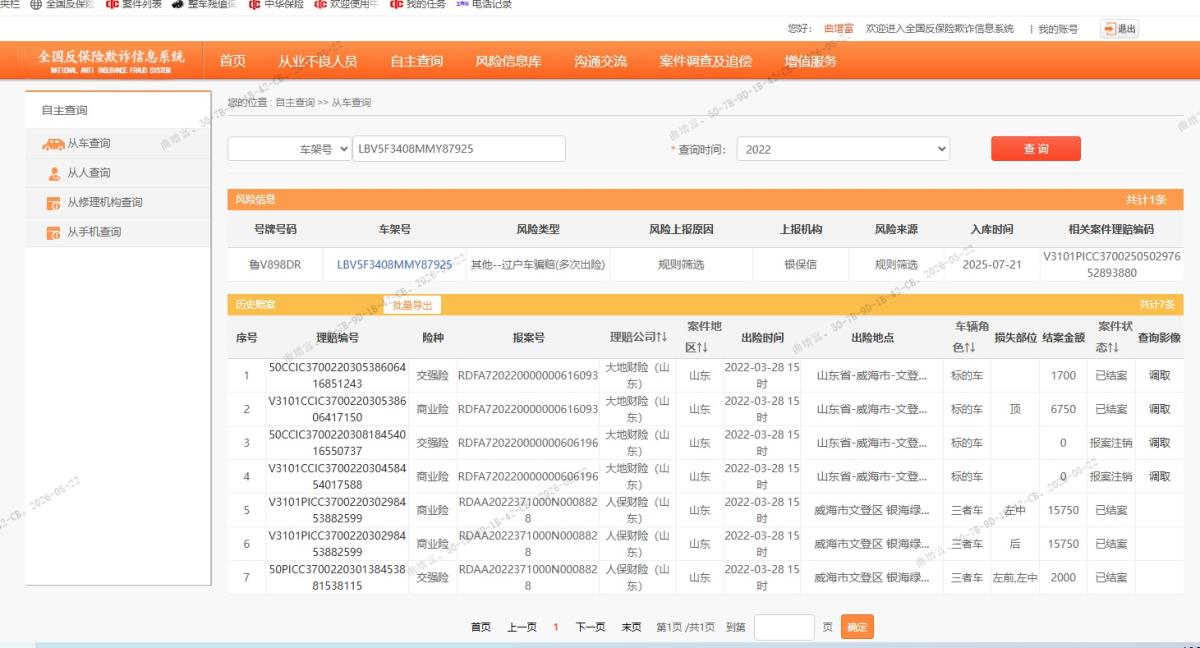The width and height of the screenshot is (1200, 648).
Task: Click the 从手机查询 sidebar icon
Action: (x=54, y=233)
